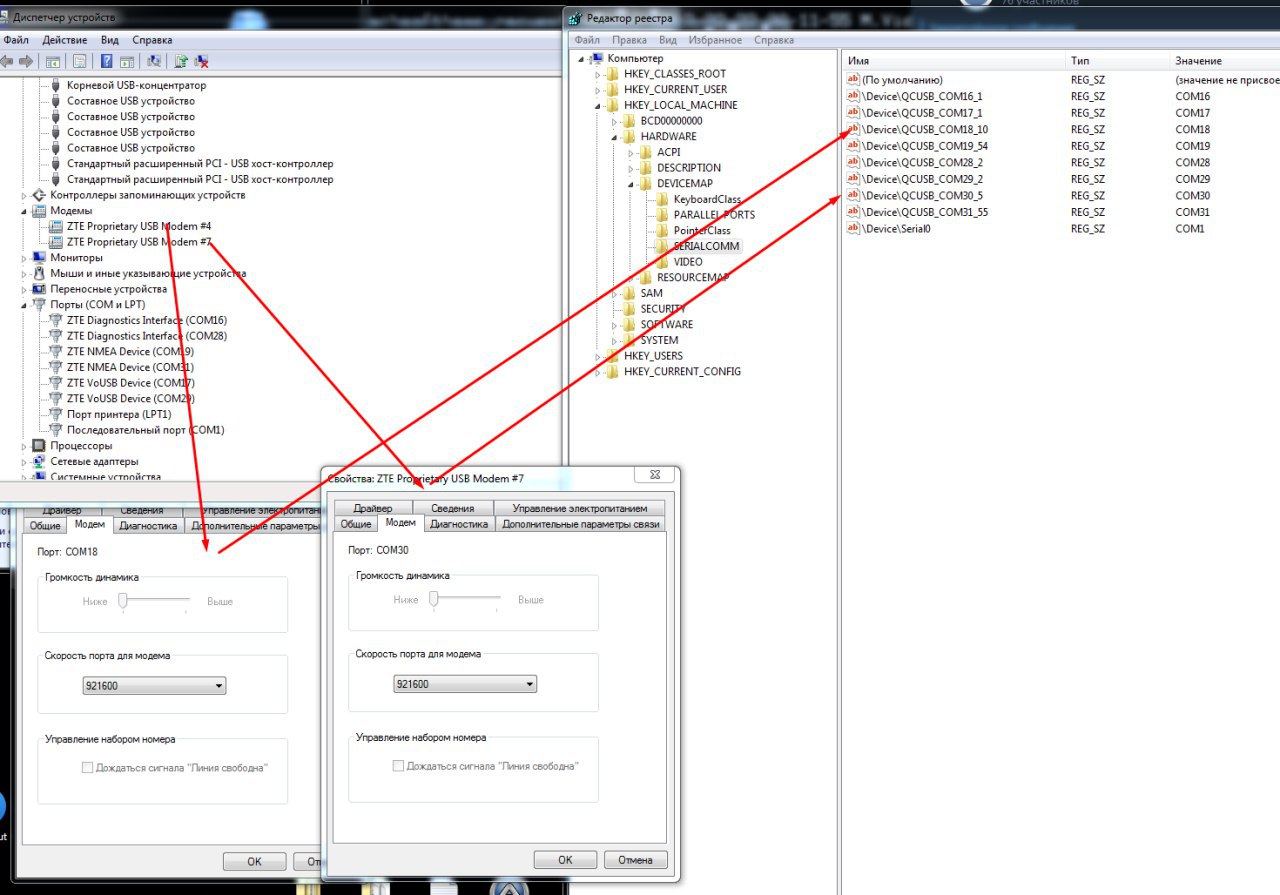Viewport: 1280px width, 895px height.
Task: Open the Properties toolbar icon in Device Manager
Action: click(x=79, y=61)
